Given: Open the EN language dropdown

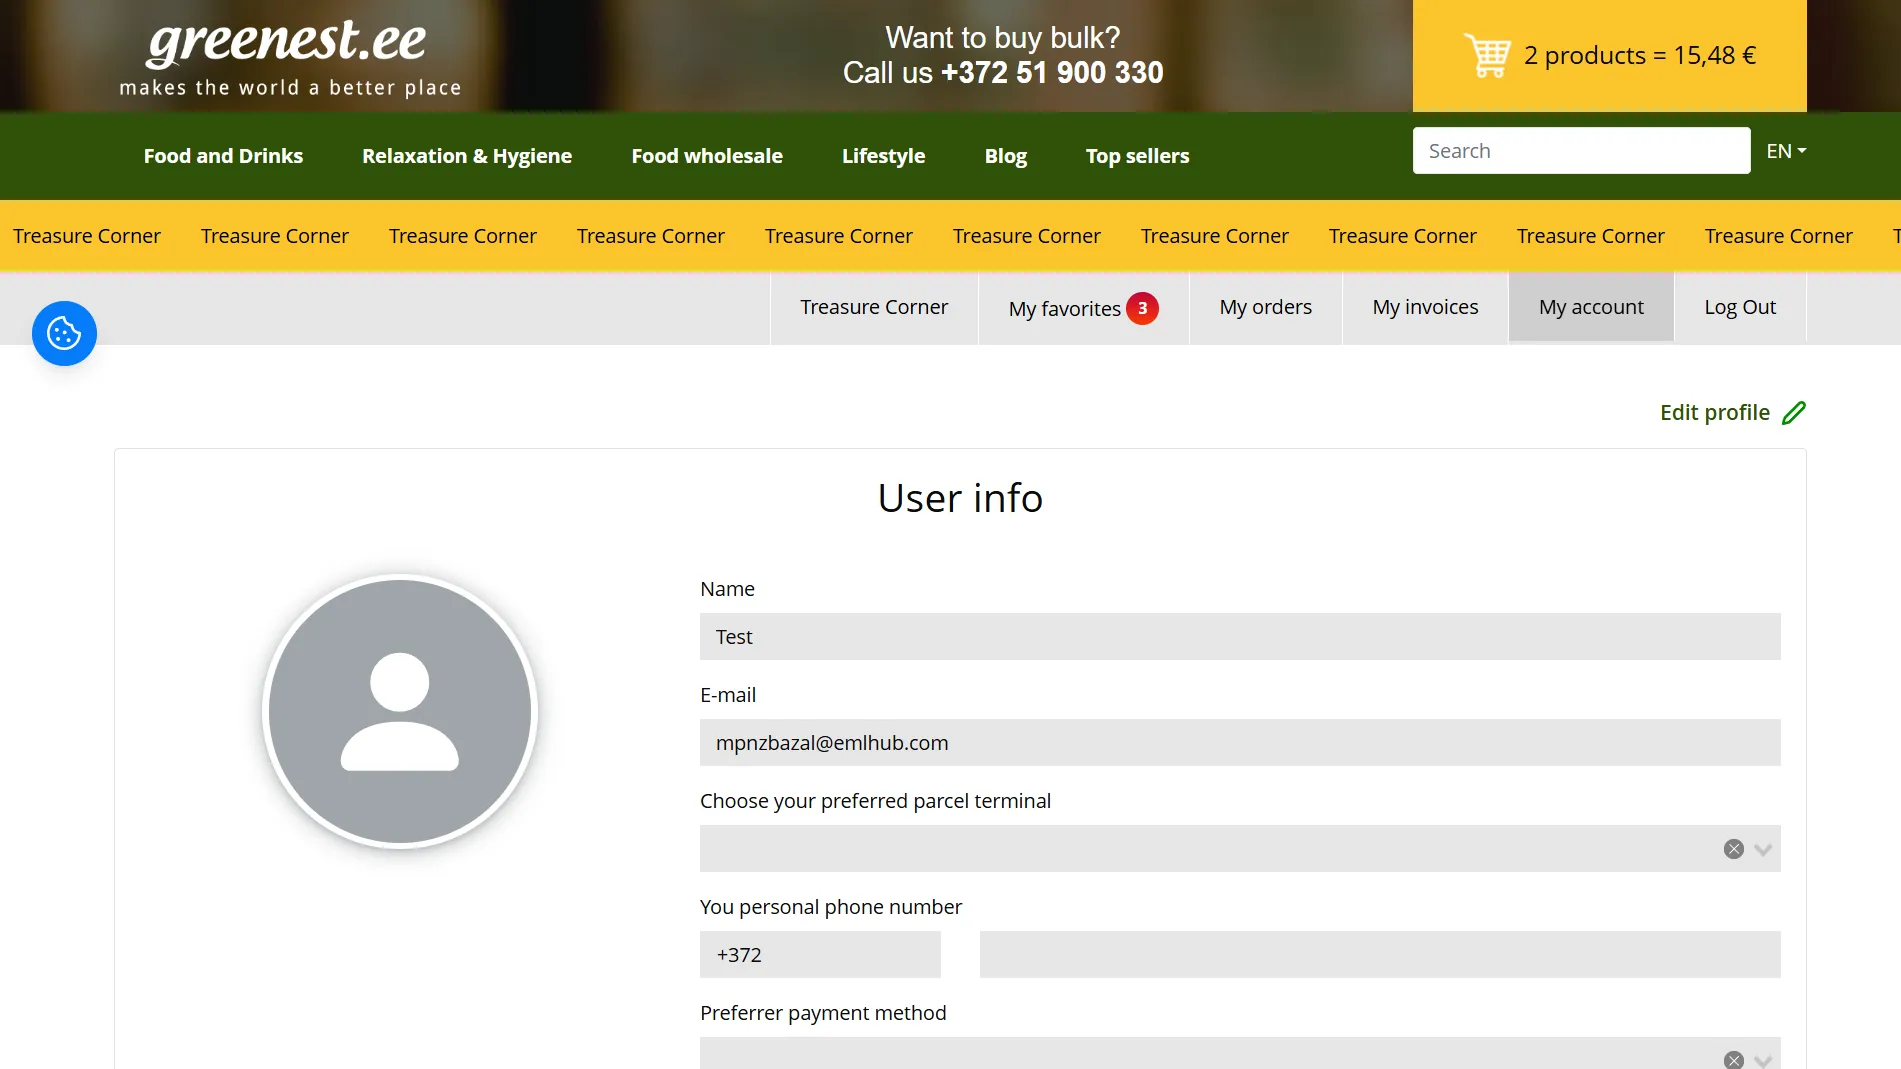Looking at the screenshot, I should [1785, 151].
